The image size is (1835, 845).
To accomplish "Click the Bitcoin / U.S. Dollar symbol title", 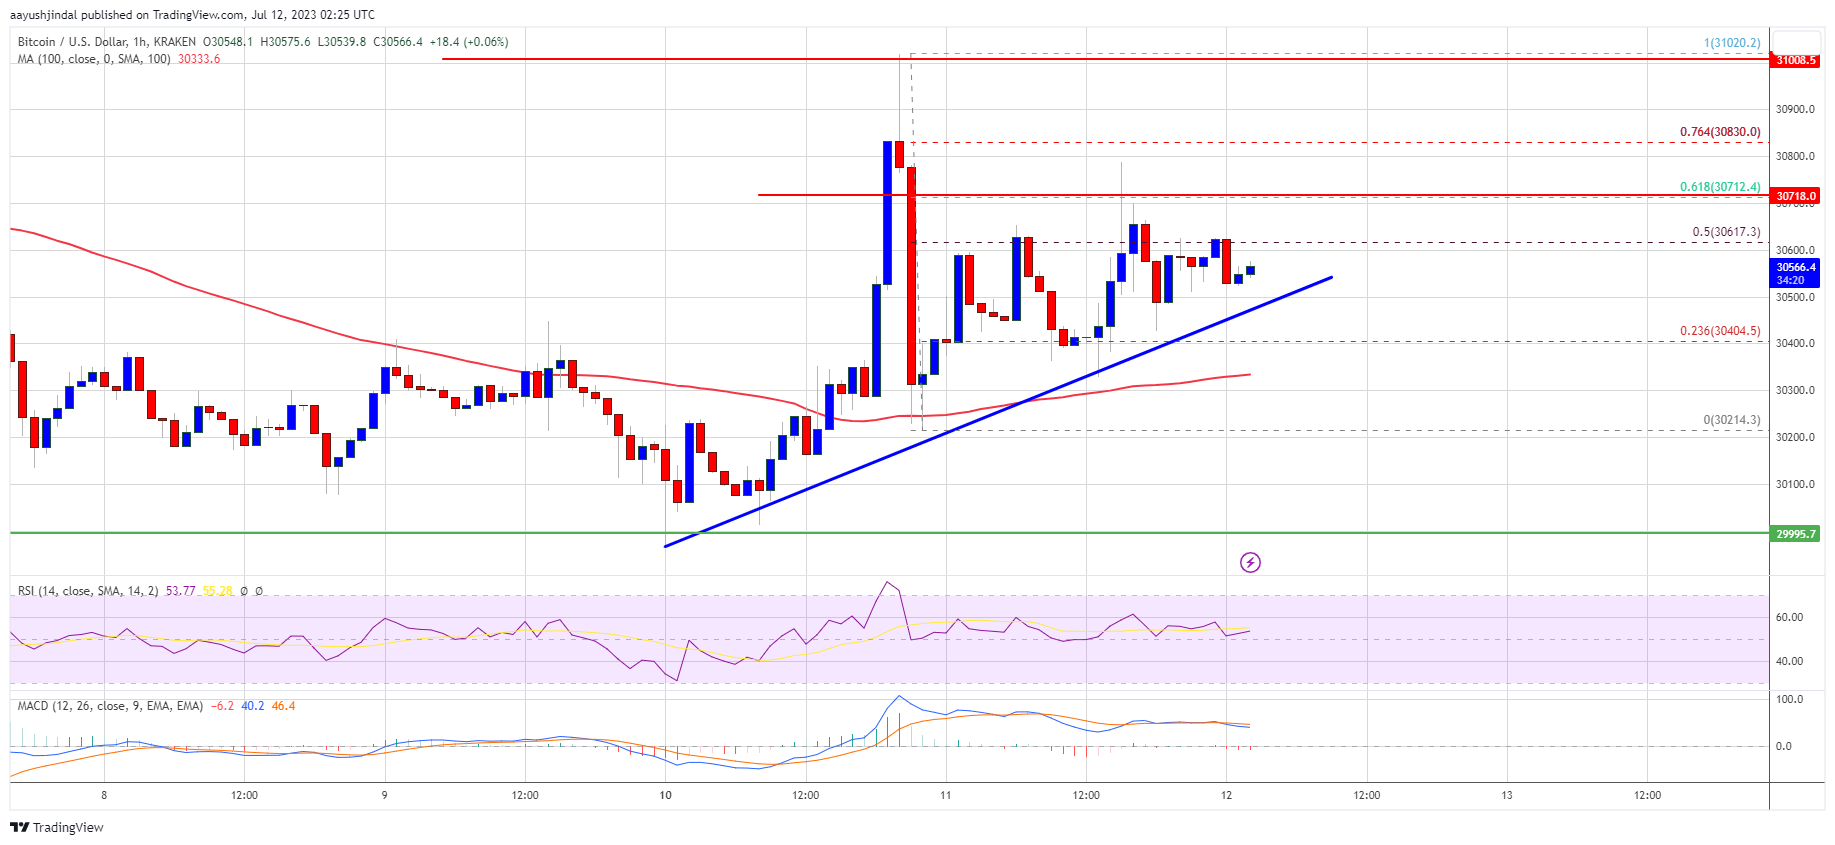I will click(72, 42).
